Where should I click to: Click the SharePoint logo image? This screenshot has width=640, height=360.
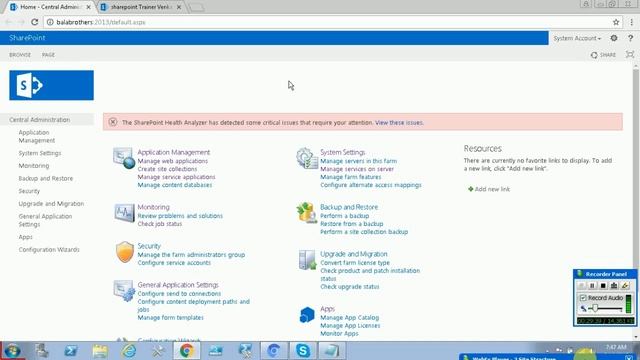(51, 85)
